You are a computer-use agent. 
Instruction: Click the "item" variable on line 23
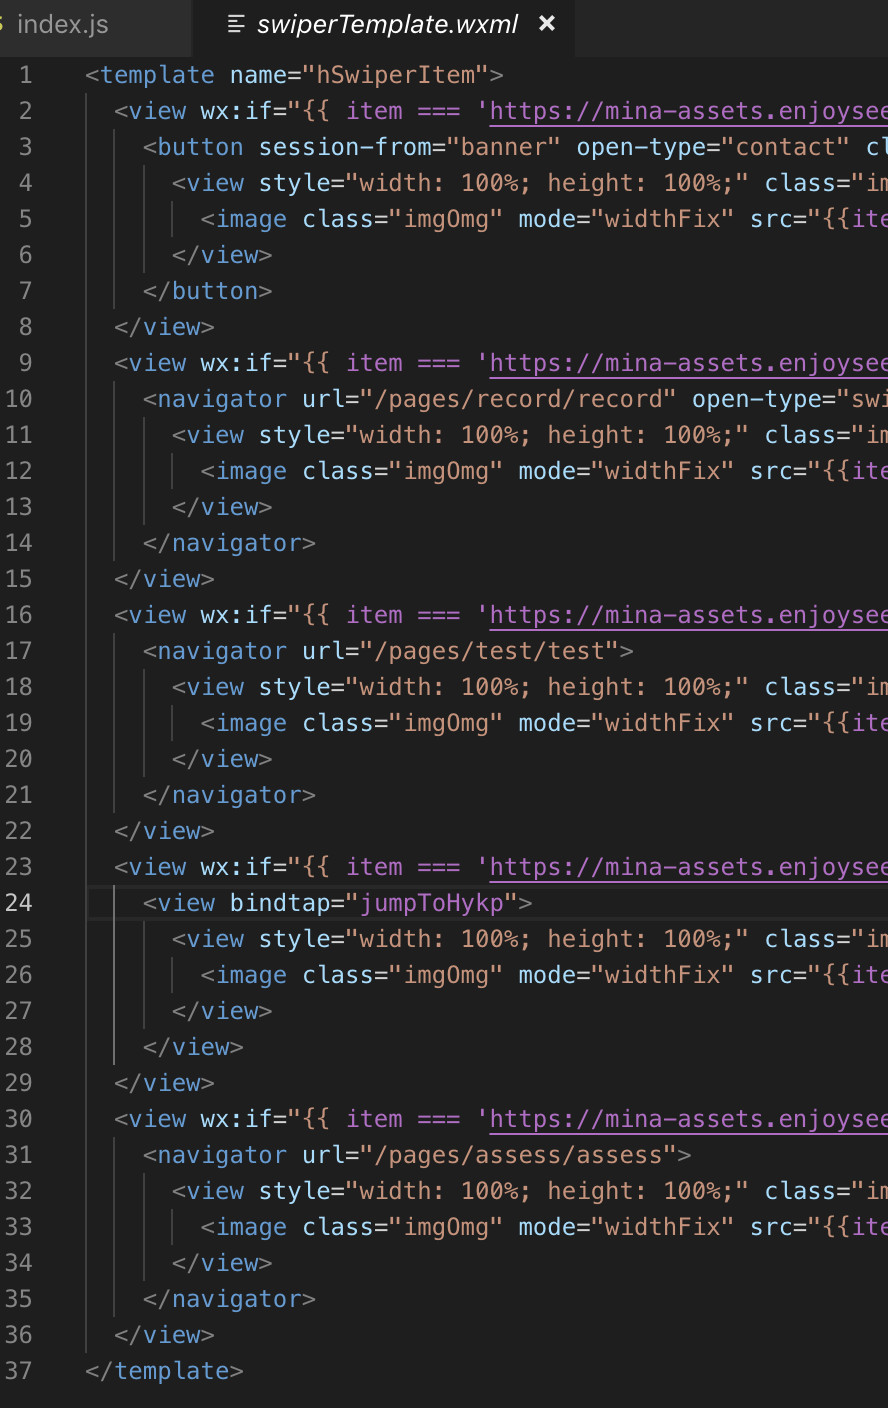(374, 867)
